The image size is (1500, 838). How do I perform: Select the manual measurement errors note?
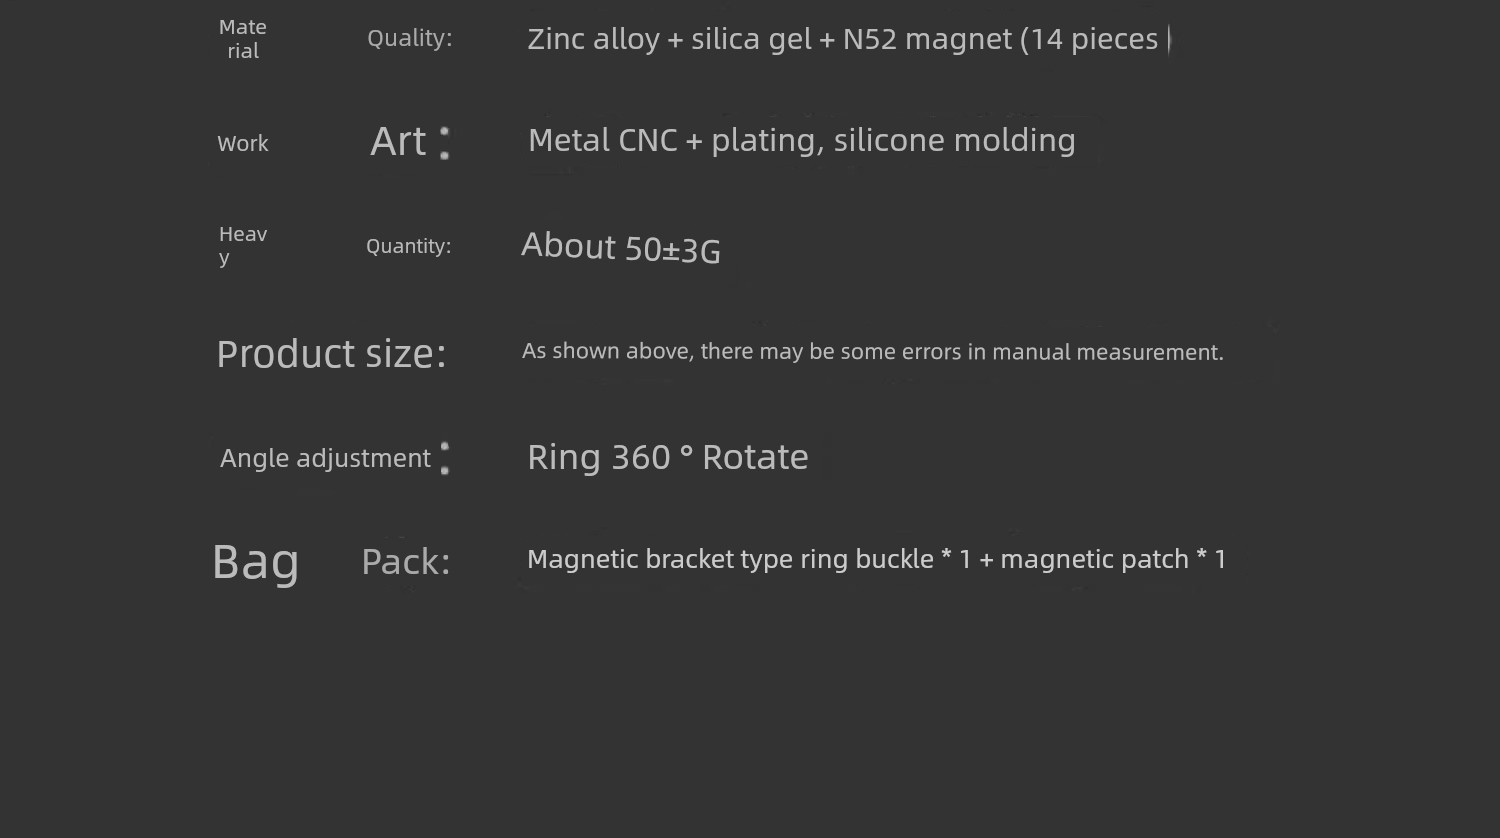point(872,351)
